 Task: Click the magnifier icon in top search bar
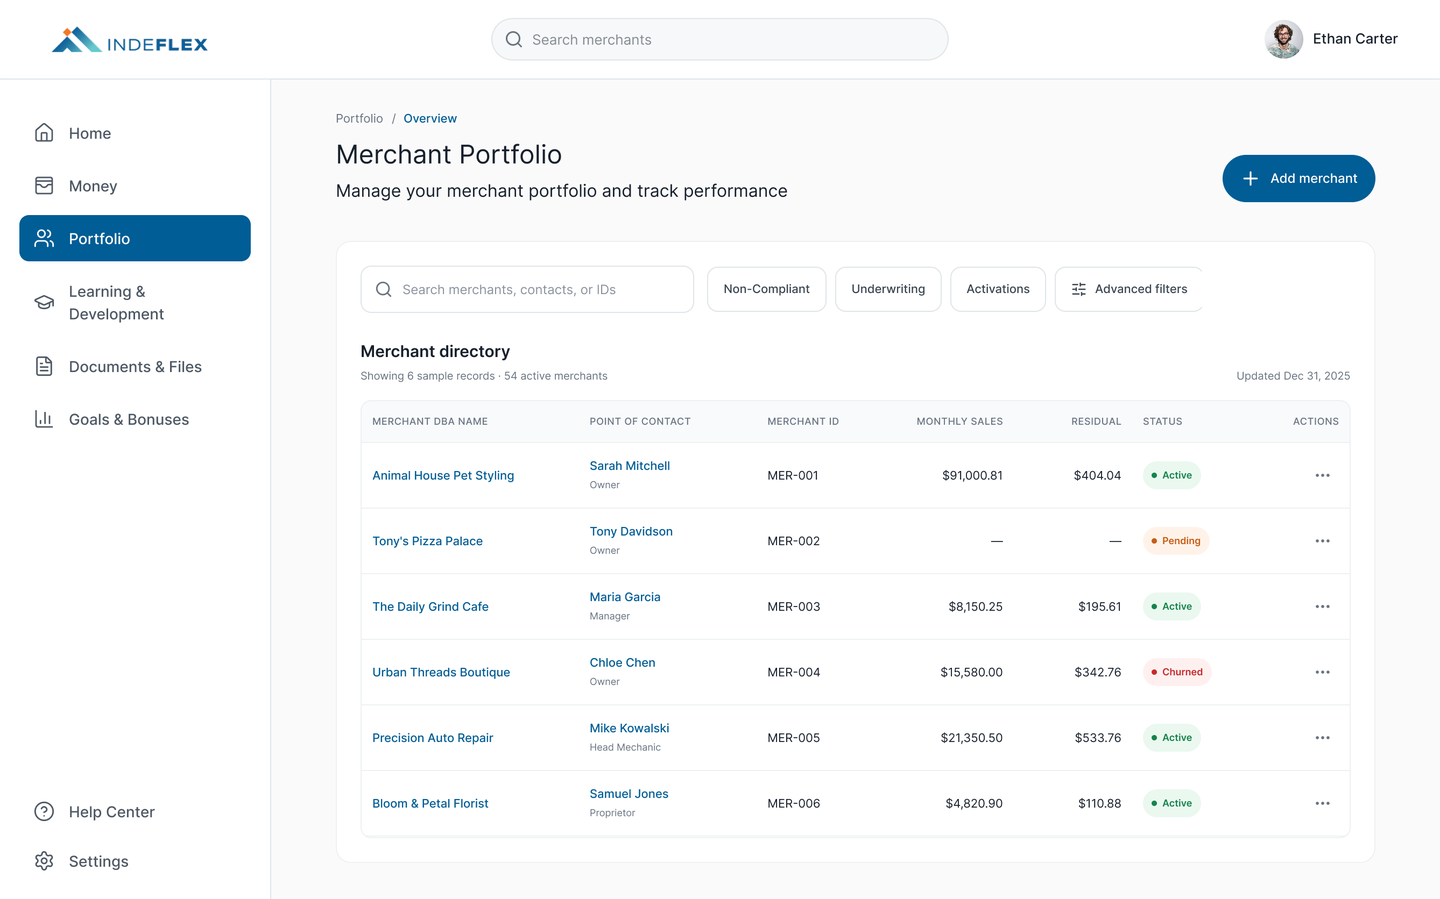514,39
